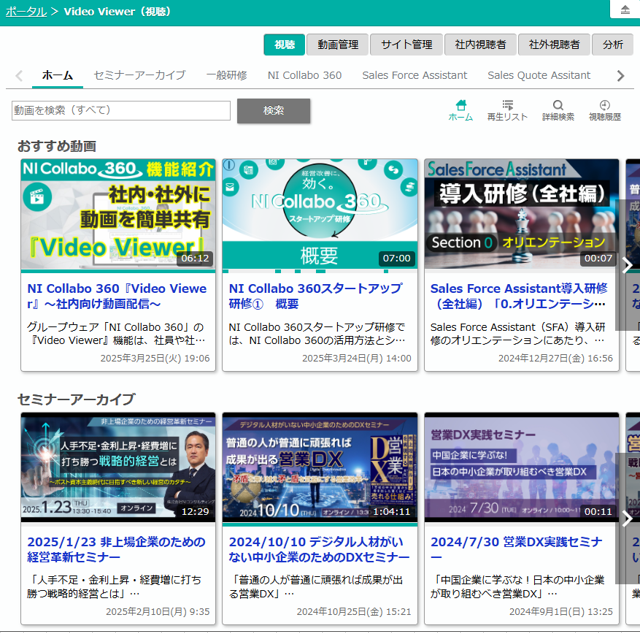The image size is (640, 633).
Task: Switch to the NI Collabo 360 tab
Action: 304,76
